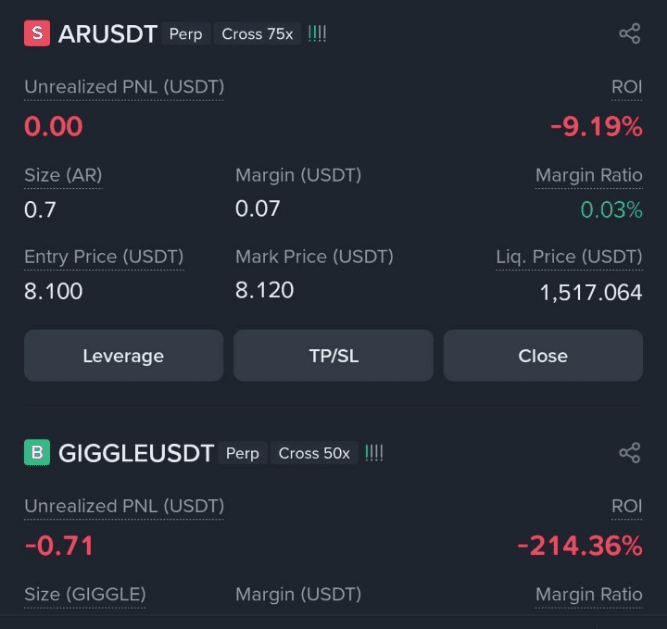Tap the ARUSDT ROI label for details
Screen dimensions: 667x629
click(x=627, y=87)
